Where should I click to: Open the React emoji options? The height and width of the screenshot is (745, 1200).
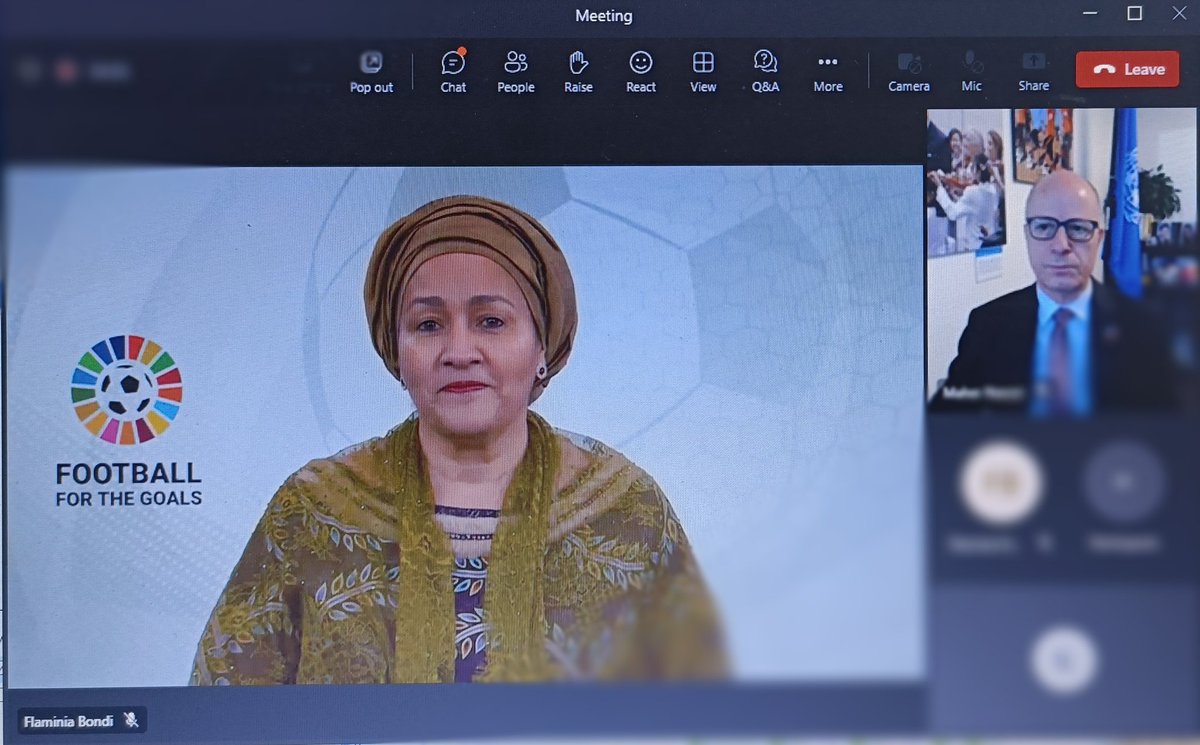click(x=641, y=72)
